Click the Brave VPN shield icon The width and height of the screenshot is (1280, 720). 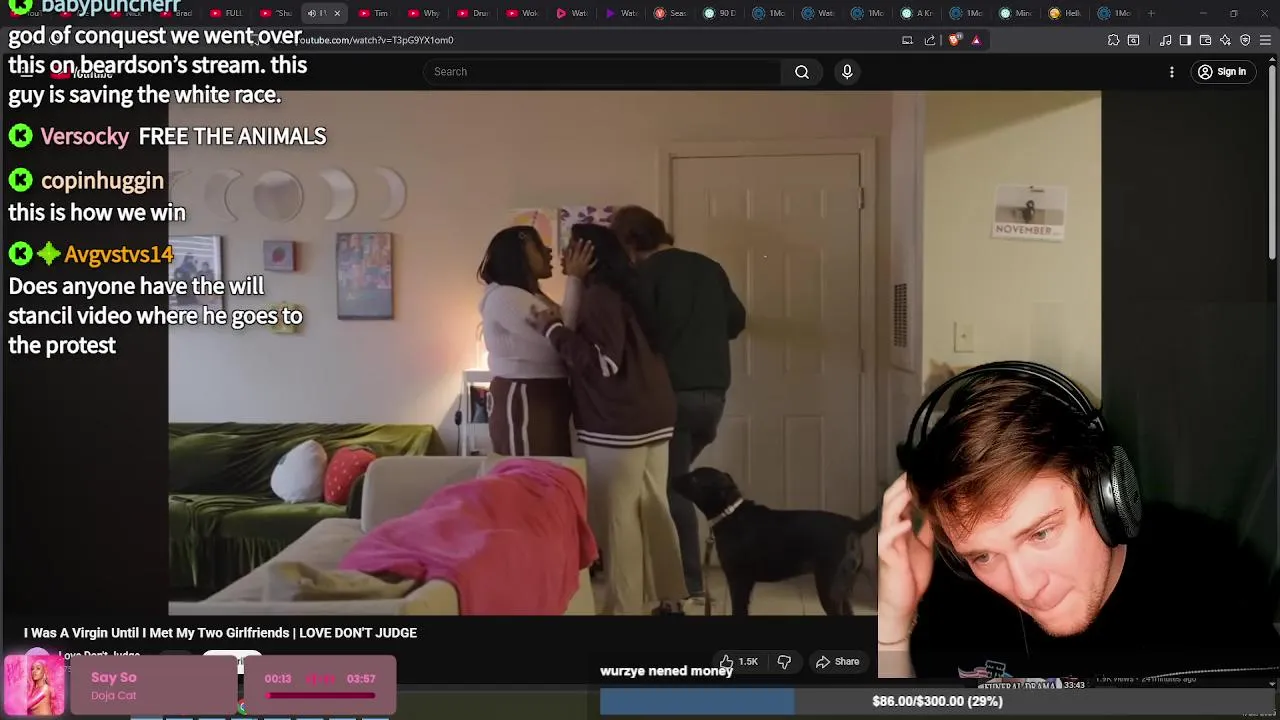pos(1245,40)
